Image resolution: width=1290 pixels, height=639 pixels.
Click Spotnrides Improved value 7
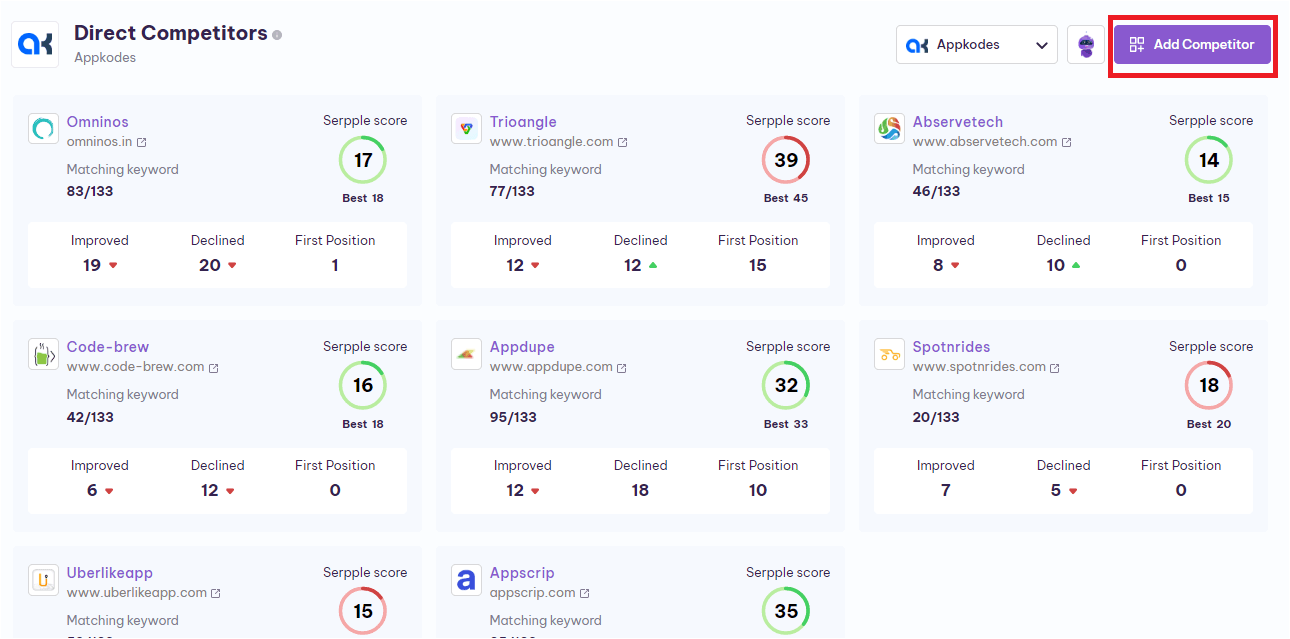[945, 490]
